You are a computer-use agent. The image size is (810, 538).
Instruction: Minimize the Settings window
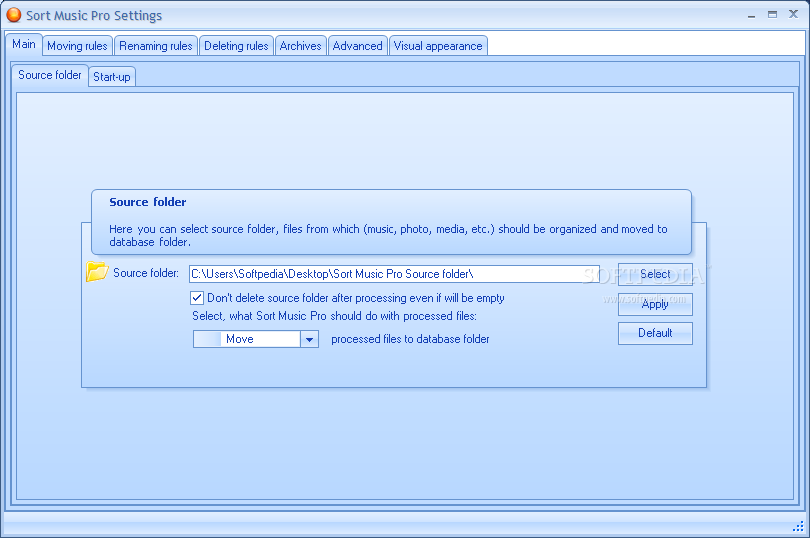pos(751,15)
